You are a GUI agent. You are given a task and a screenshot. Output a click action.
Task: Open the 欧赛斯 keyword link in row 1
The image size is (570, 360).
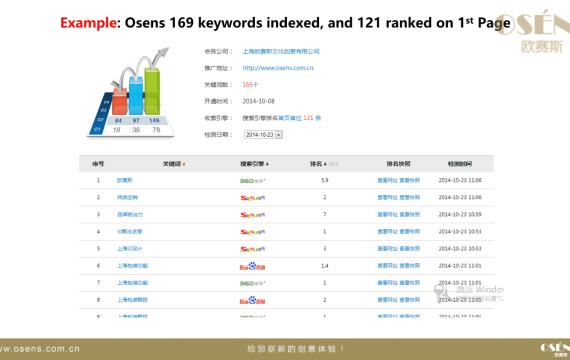tap(124, 180)
